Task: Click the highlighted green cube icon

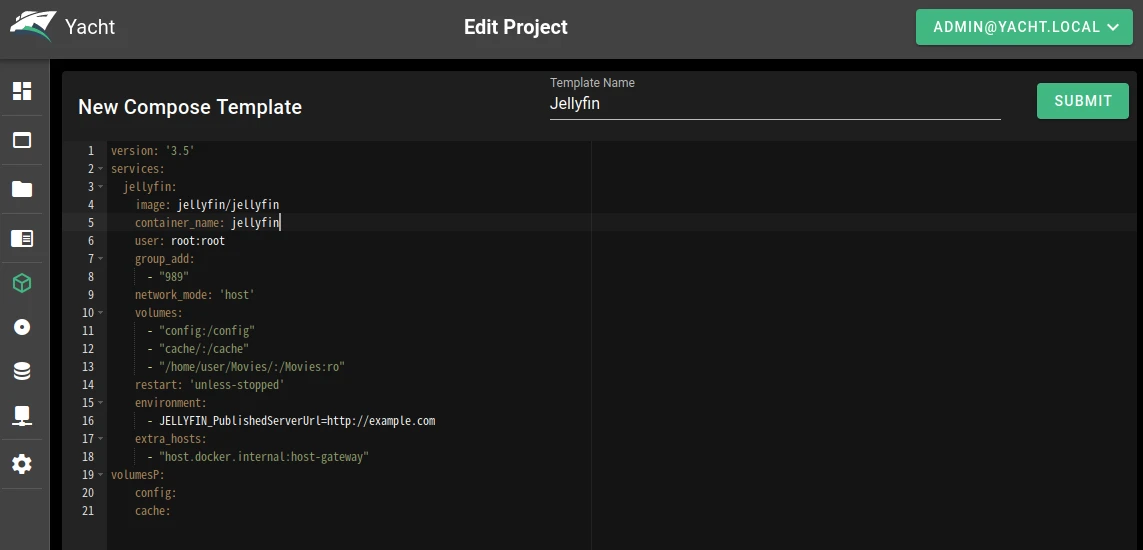Action: tap(22, 284)
